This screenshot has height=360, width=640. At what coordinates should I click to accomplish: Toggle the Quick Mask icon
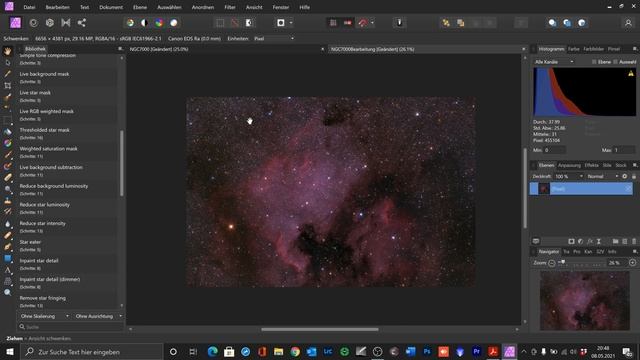click(281, 23)
